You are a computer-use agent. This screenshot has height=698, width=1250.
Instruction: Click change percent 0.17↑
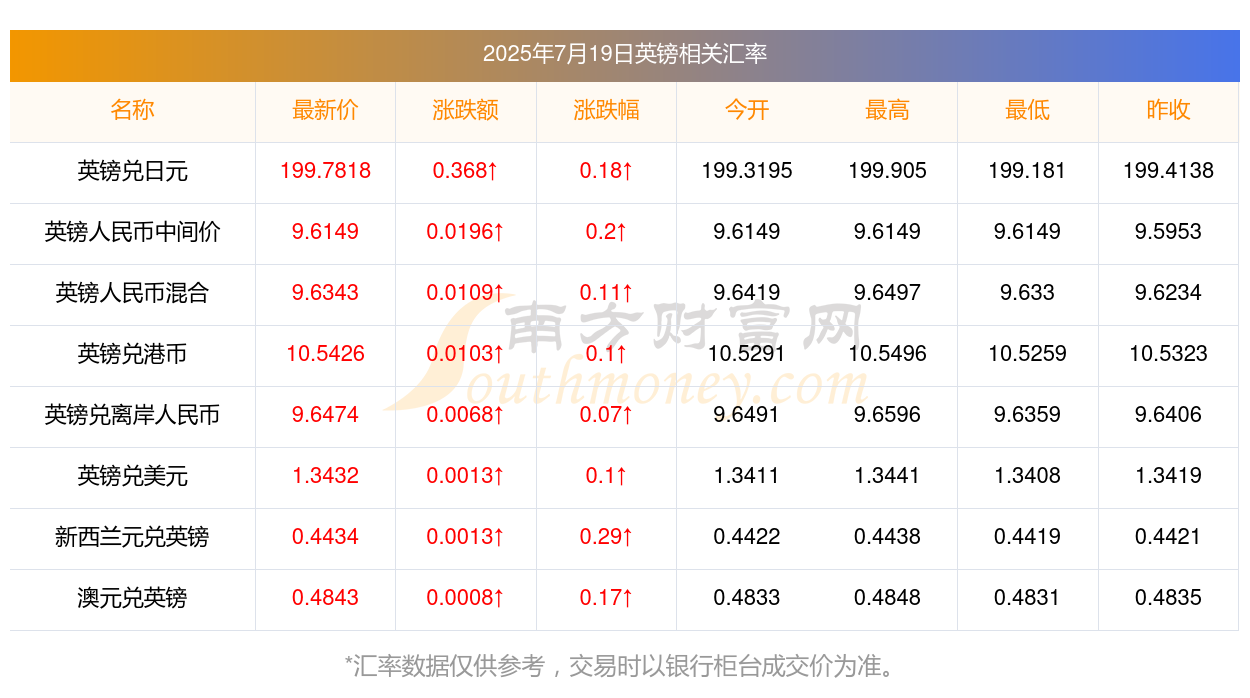(x=606, y=598)
